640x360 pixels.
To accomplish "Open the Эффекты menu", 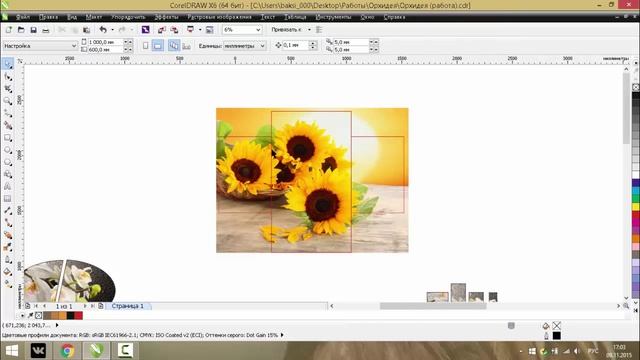I will coord(167,17).
